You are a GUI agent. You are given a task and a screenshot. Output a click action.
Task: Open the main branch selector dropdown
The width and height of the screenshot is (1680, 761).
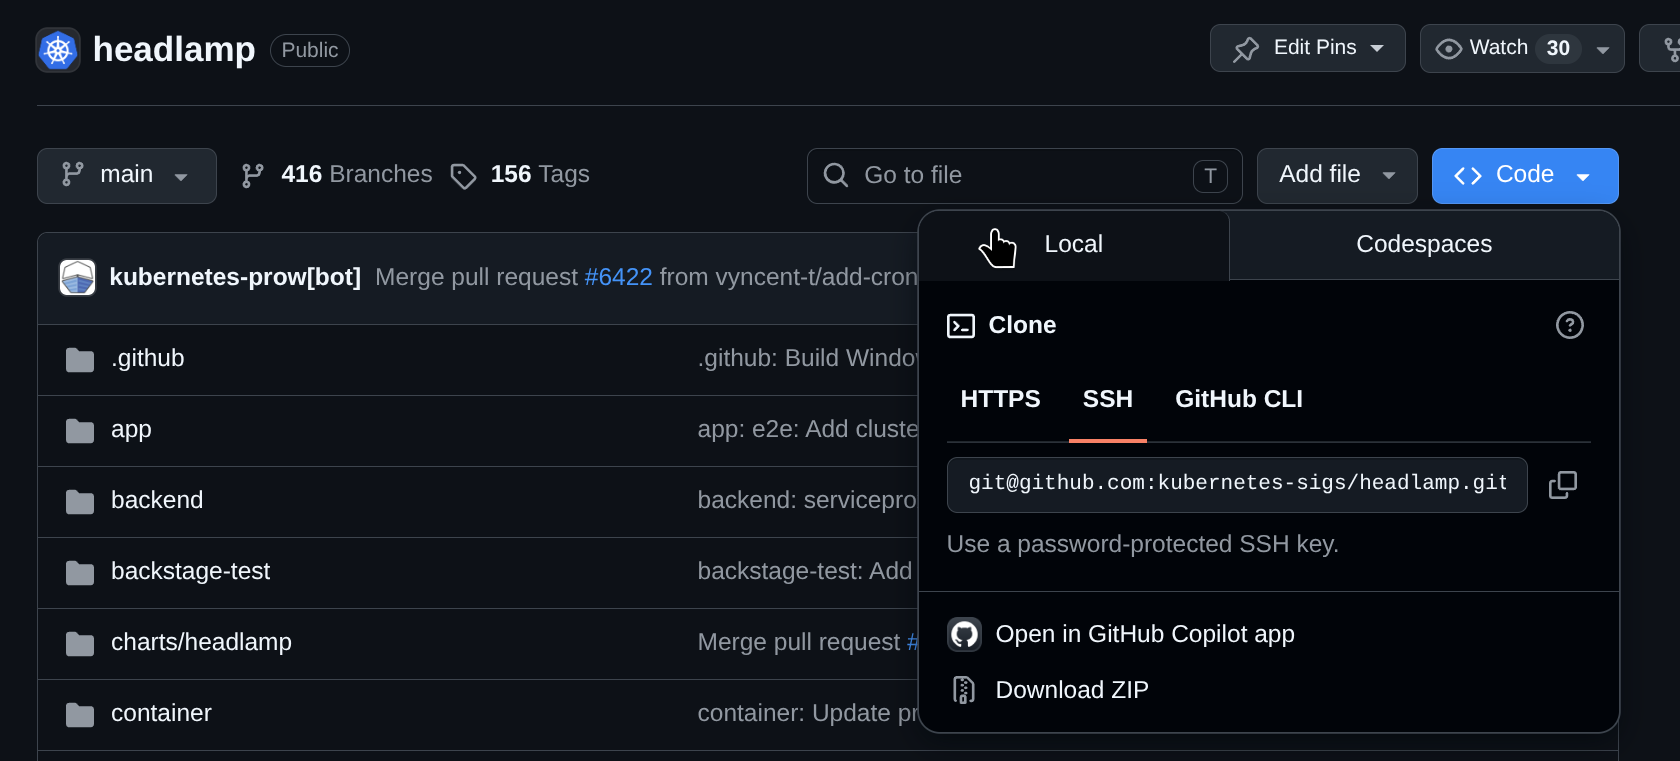[127, 176]
